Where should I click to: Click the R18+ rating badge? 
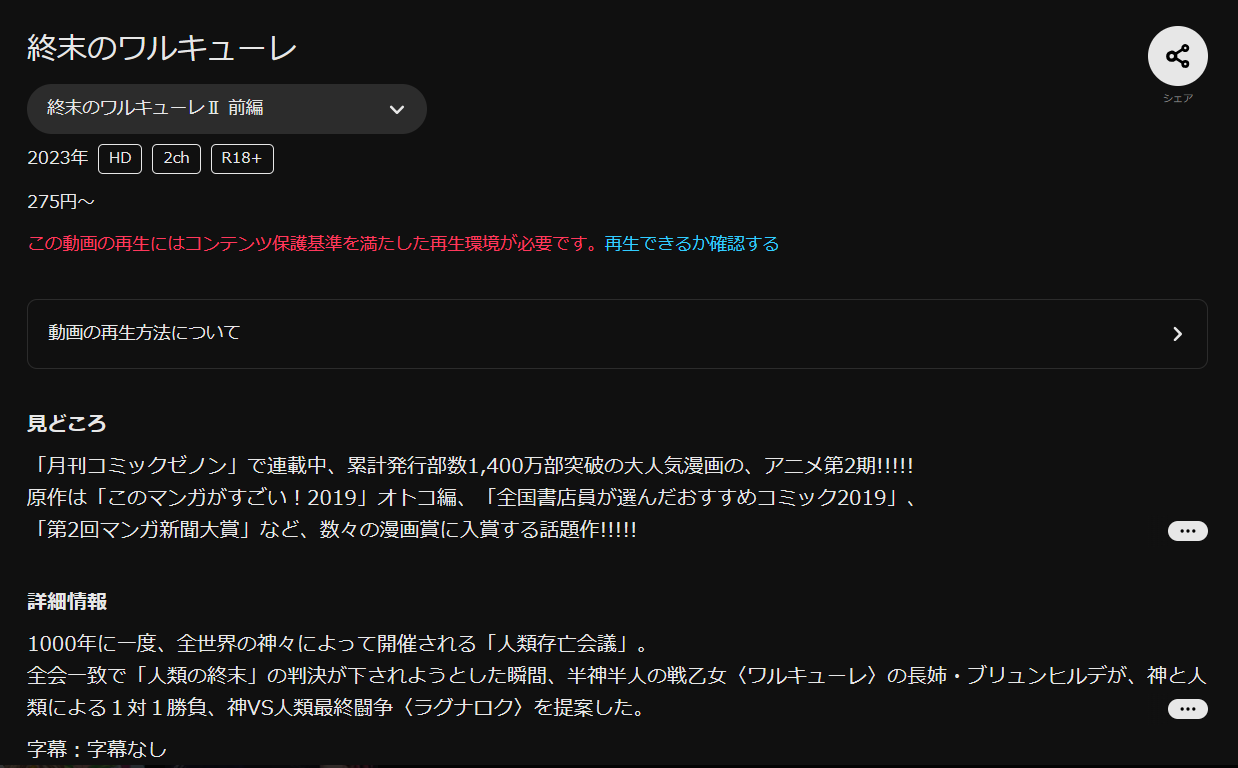click(x=242, y=159)
